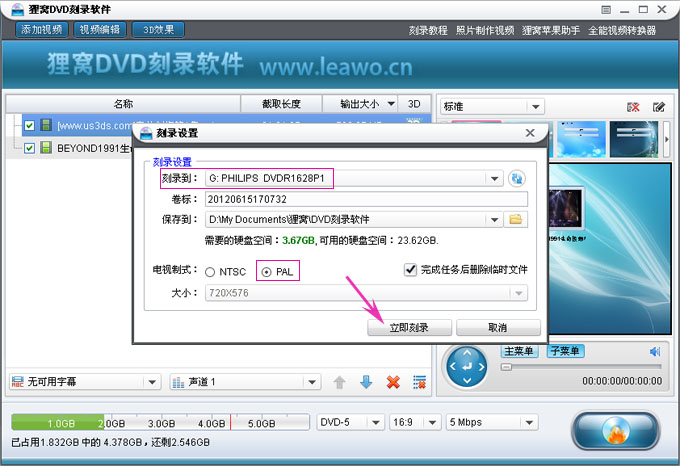Image resolution: width=680 pixels, height=466 pixels.
Task: Click the menu template delete icon
Action: [633, 107]
